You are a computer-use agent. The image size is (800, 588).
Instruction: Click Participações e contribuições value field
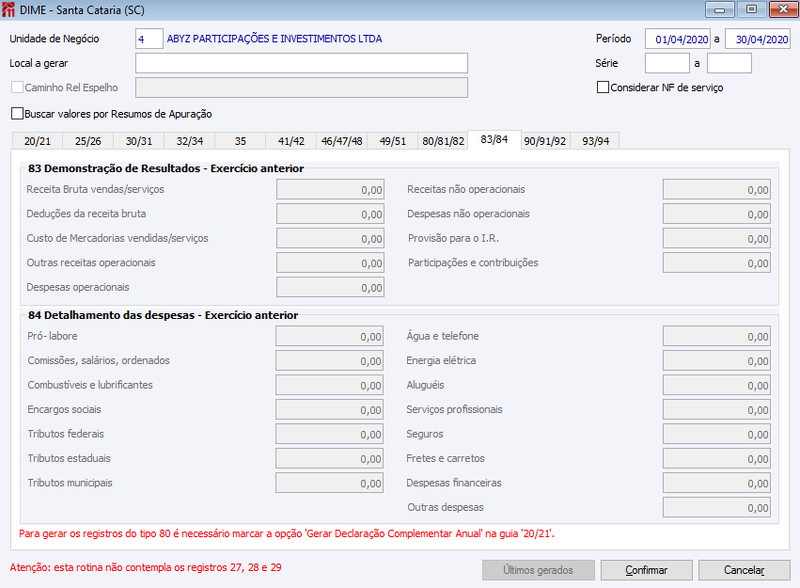pos(717,263)
